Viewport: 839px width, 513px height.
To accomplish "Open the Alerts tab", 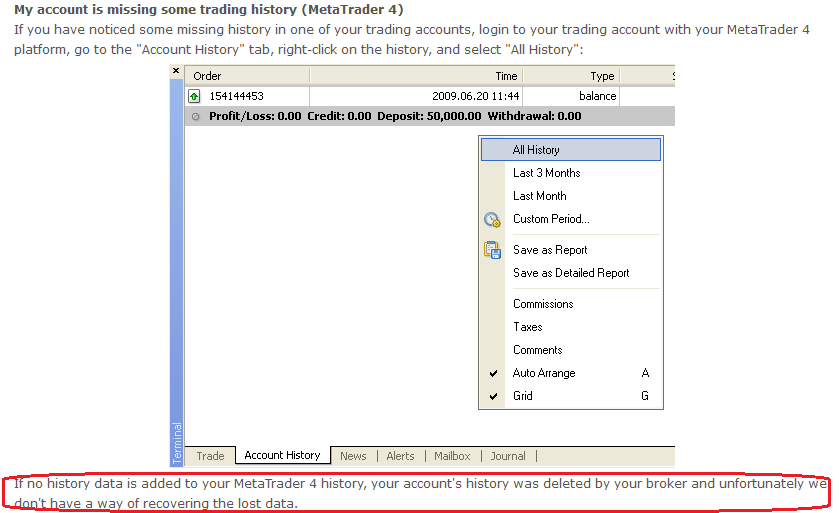I will 400,456.
